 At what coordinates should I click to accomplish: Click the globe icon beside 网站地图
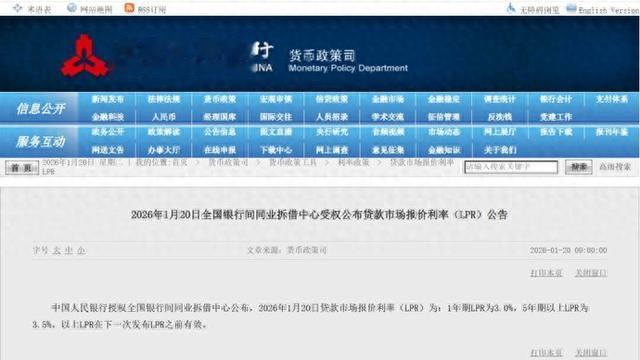coord(72,8)
